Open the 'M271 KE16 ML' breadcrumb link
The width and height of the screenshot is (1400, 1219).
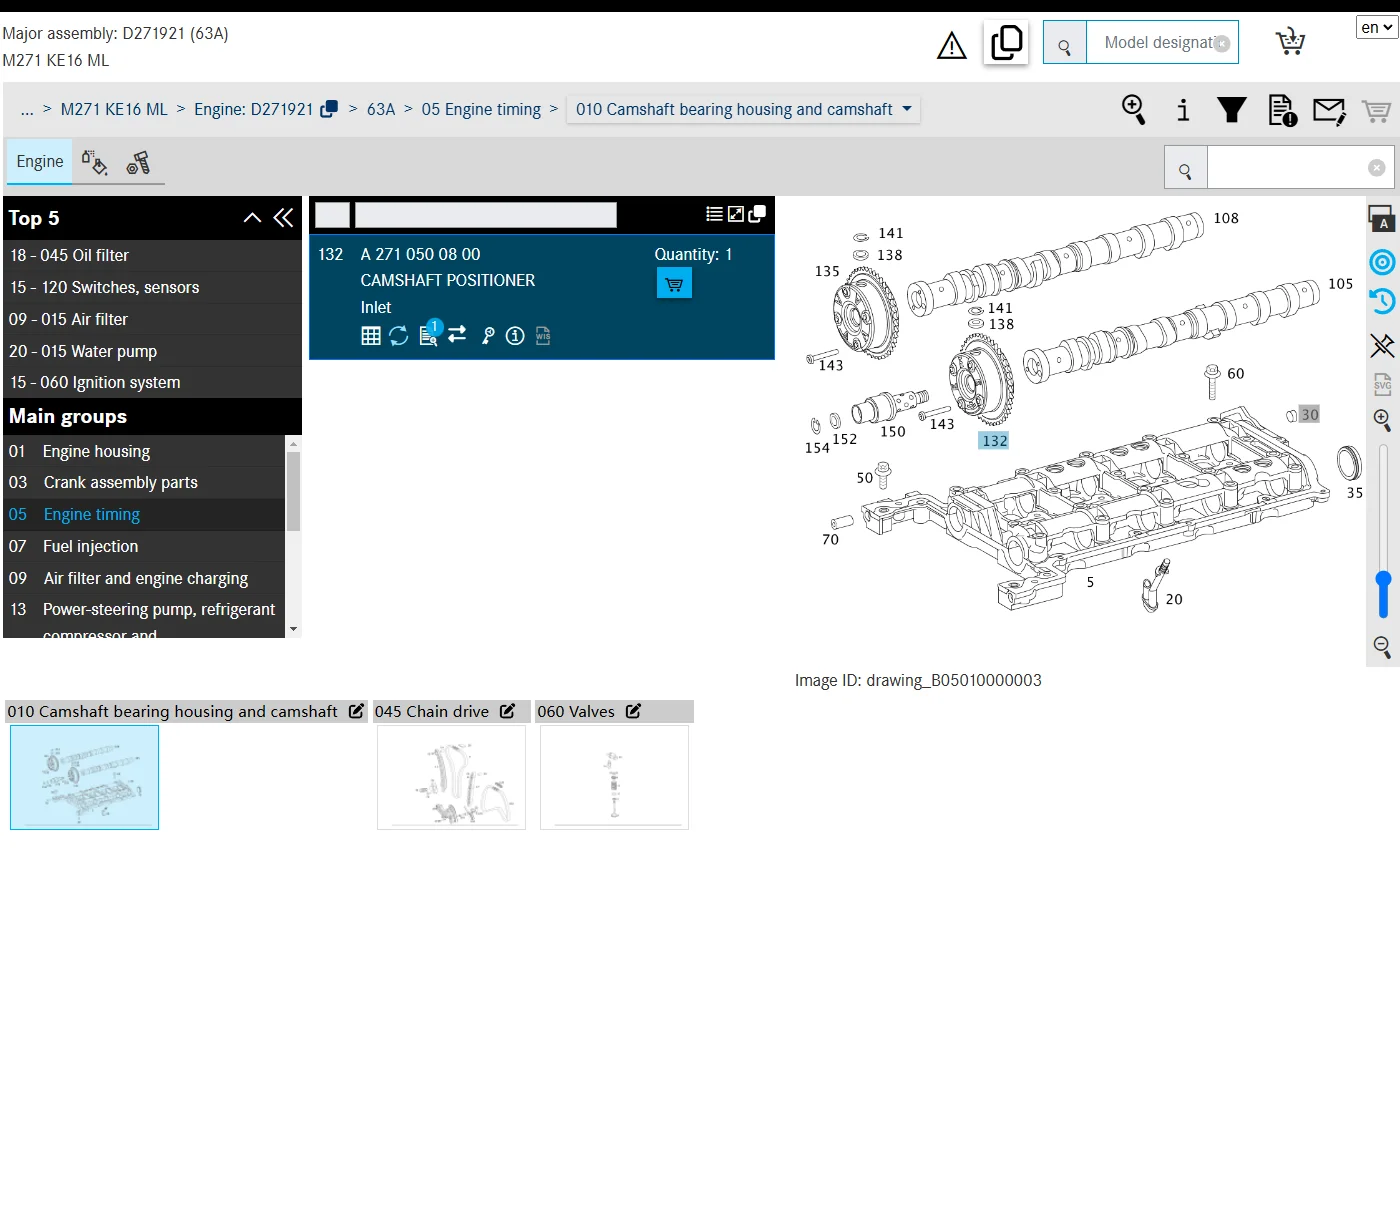coord(114,109)
